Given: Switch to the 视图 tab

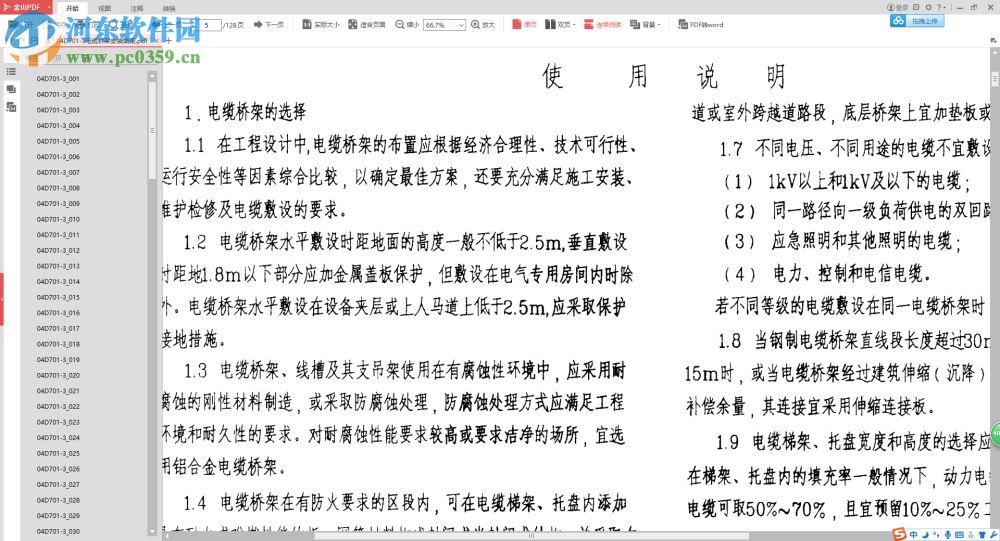Looking at the screenshot, I should tap(104, 8).
